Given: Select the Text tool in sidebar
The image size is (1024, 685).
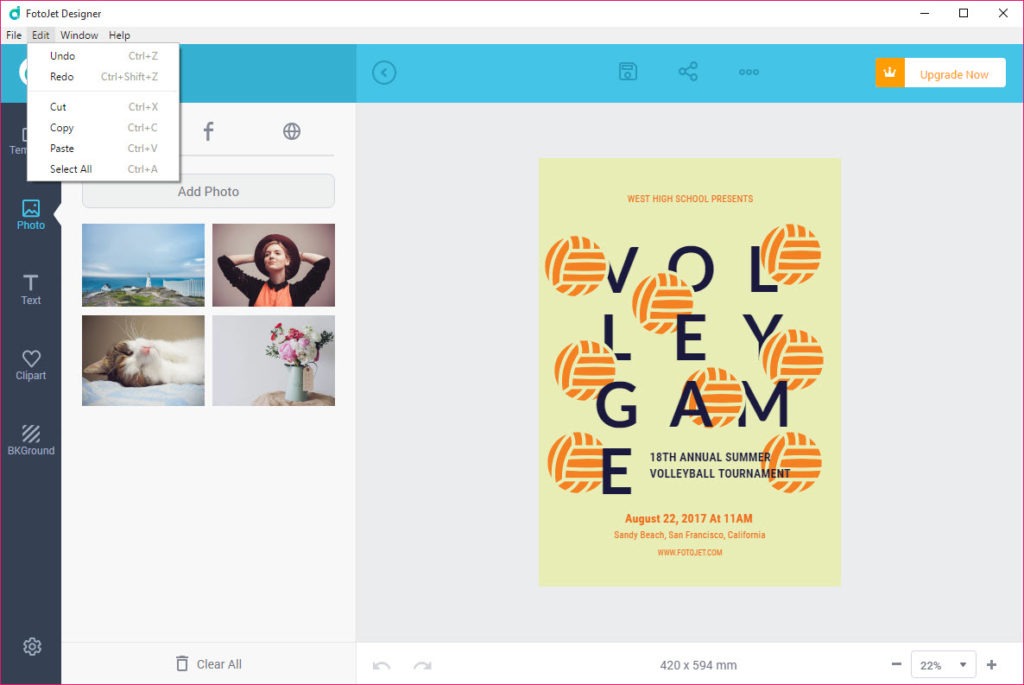Looking at the screenshot, I should pyautogui.click(x=31, y=289).
